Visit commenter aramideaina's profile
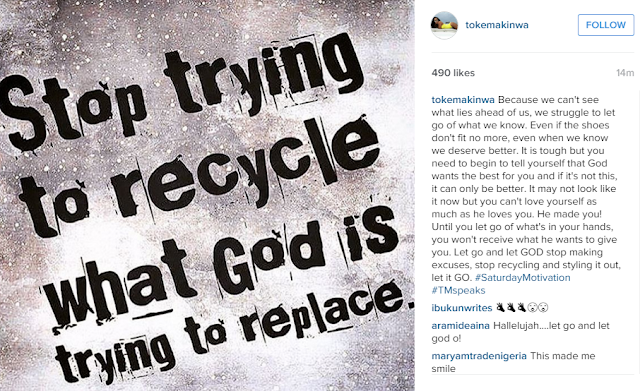Screen dimensions: 640x391 click(460, 326)
